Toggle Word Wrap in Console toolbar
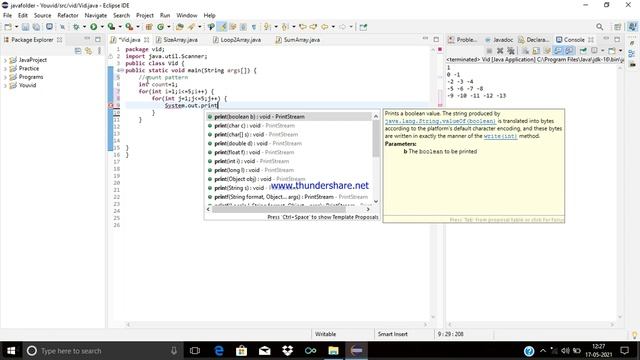 547,51
